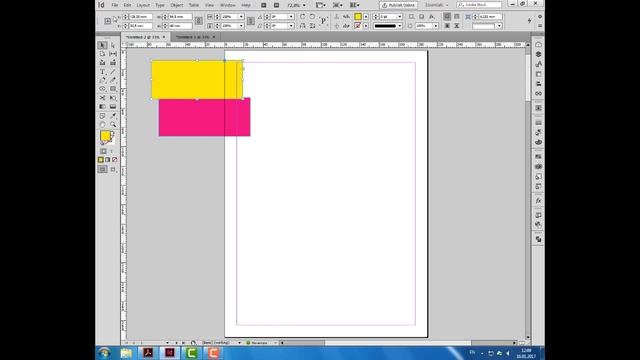
Task: Click the Publish Online button
Action: (x=398, y=5)
